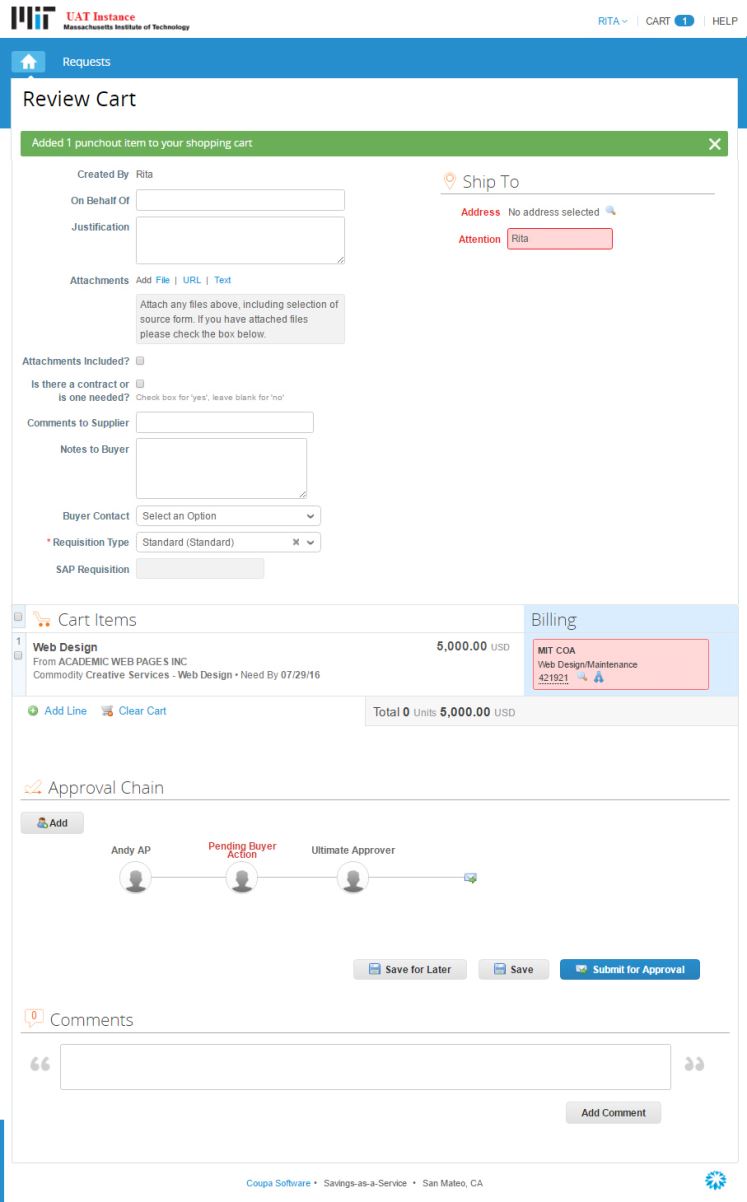Screen dimensions: 747x1202
Task: Click the Clear Cart link
Action: tap(142, 711)
